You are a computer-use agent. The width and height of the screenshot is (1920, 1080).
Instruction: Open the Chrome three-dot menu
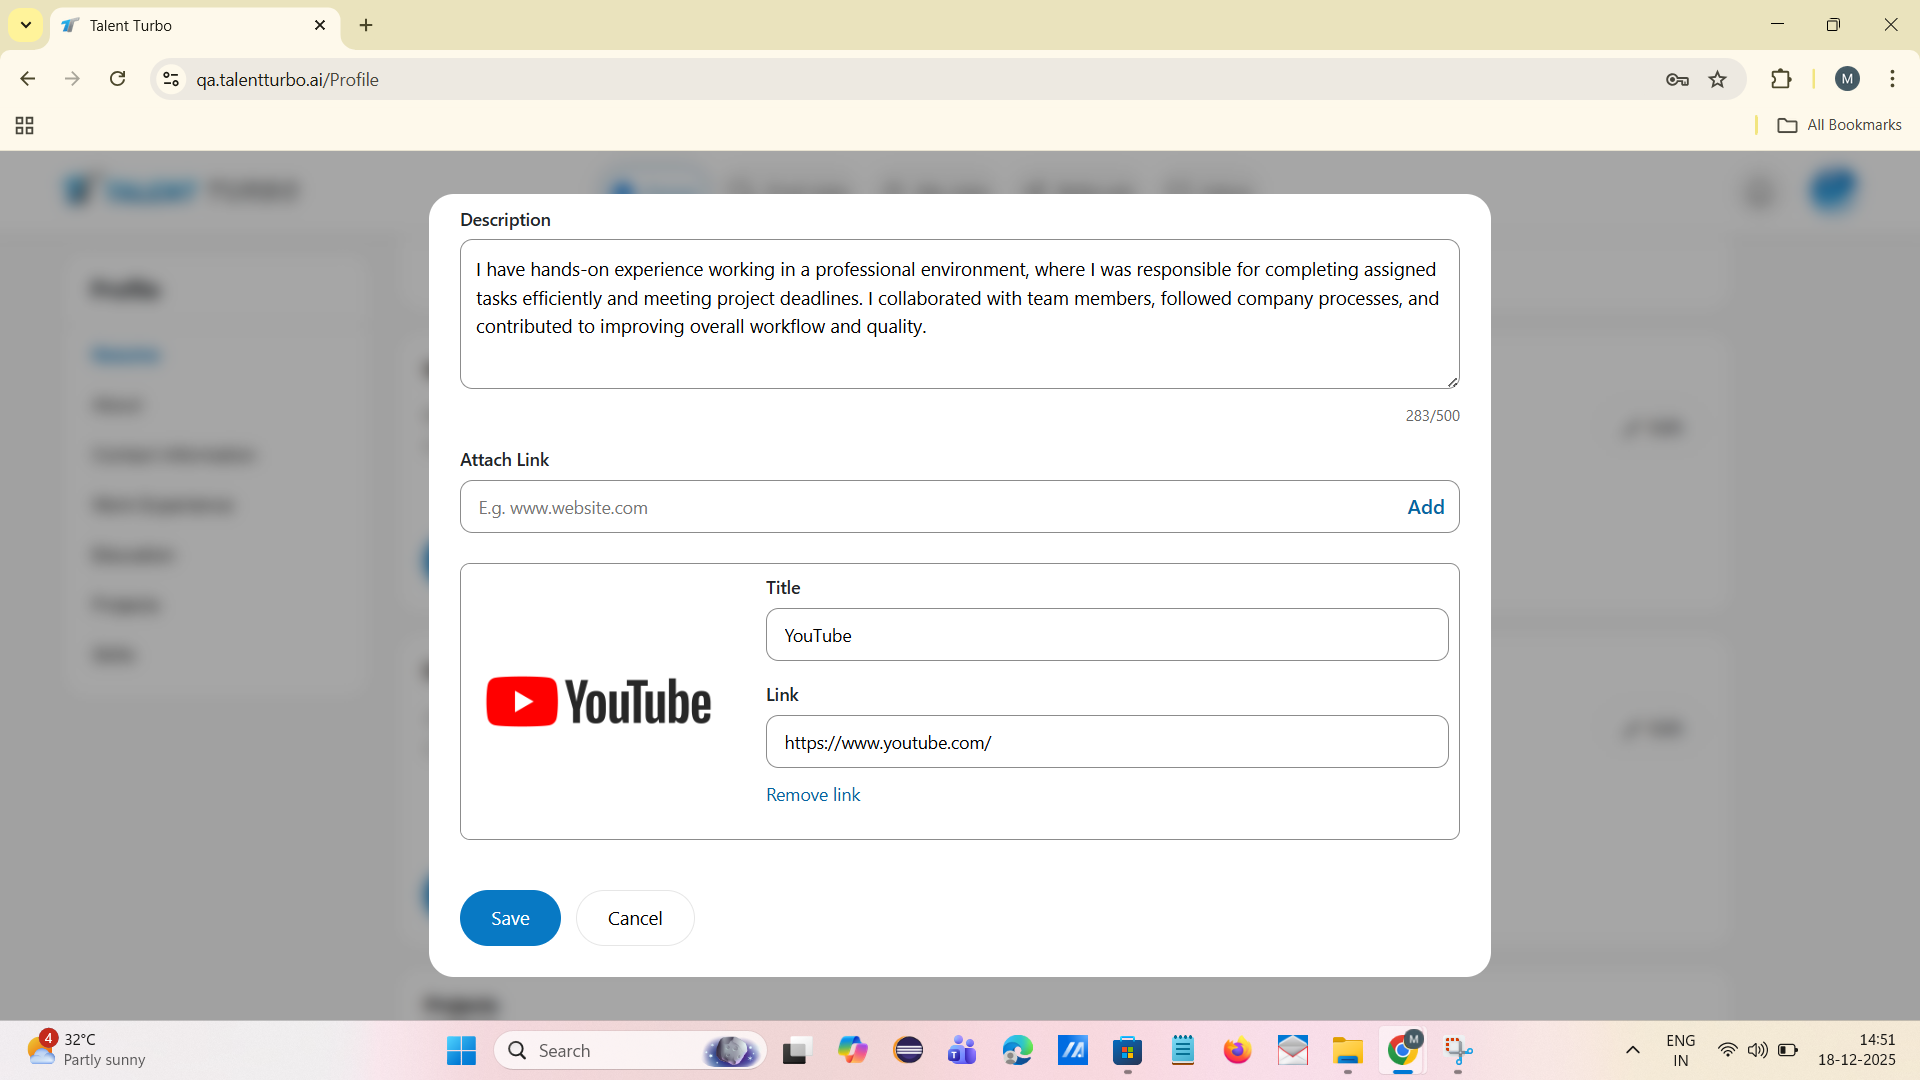pyautogui.click(x=1892, y=79)
